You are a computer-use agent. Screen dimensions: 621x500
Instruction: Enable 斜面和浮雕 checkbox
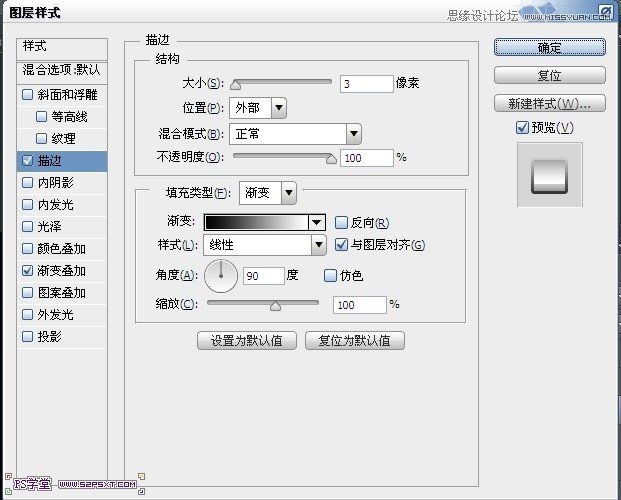click(27, 94)
